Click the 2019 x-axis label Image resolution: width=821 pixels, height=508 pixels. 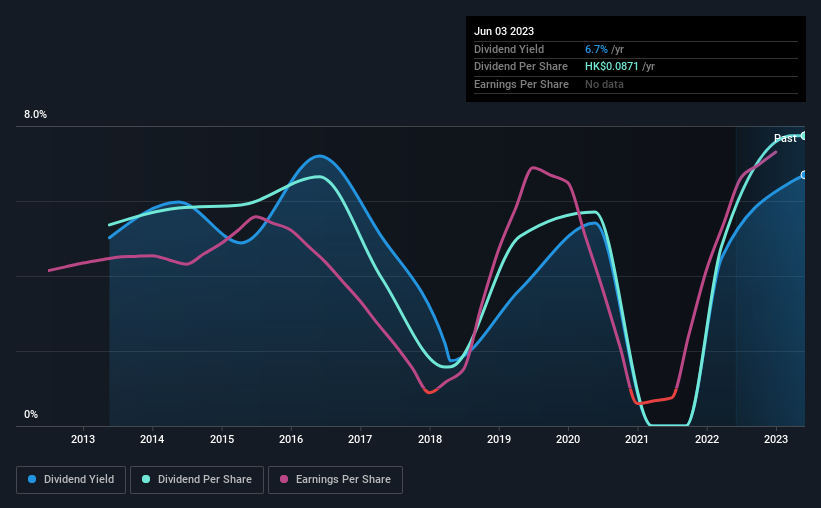click(499, 439)
